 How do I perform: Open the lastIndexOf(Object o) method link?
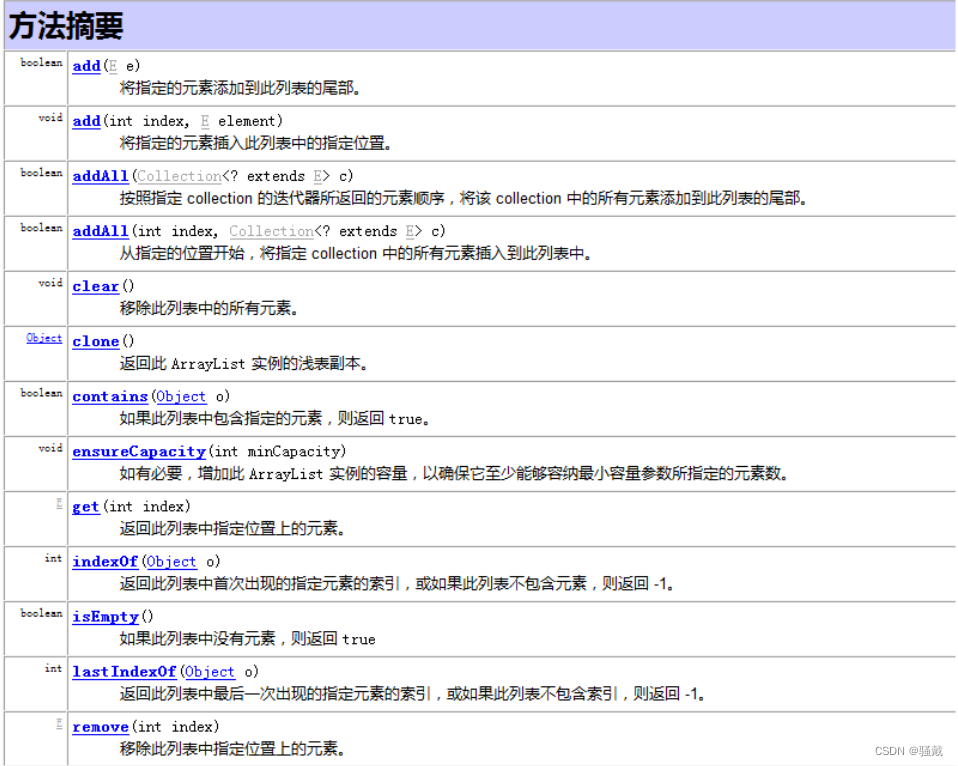(x=124, y=671)
